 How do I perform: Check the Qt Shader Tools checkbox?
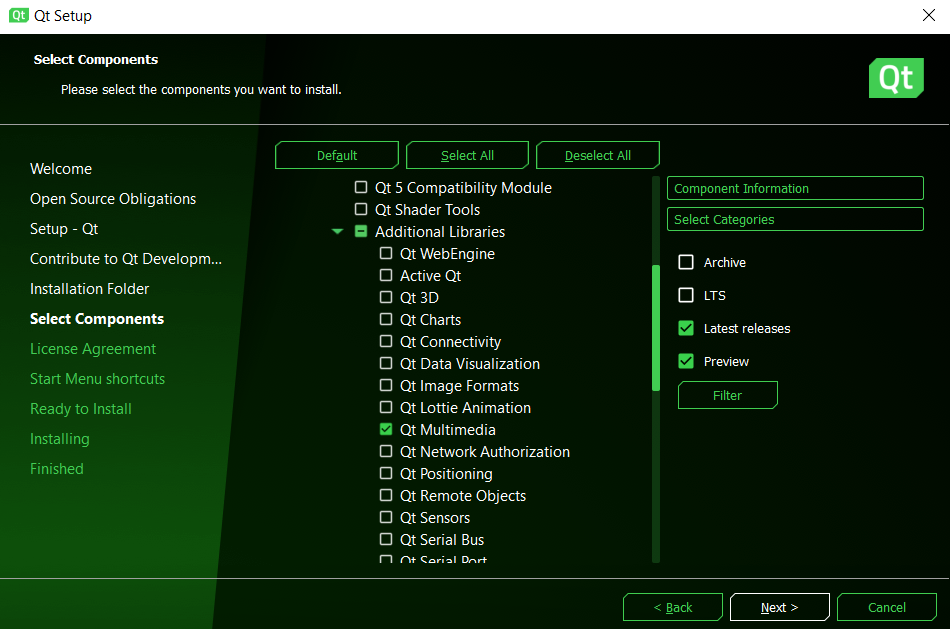(361, 209)
